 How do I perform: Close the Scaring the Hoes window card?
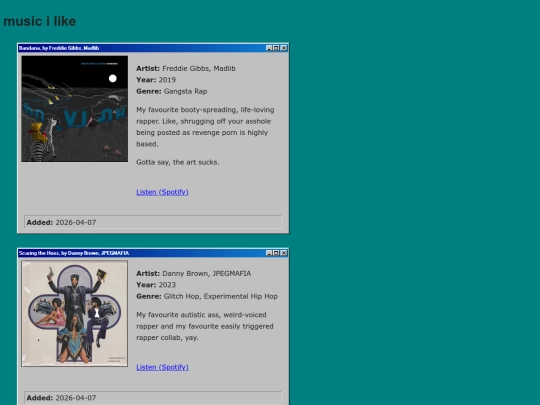click(x=284, y=253)
